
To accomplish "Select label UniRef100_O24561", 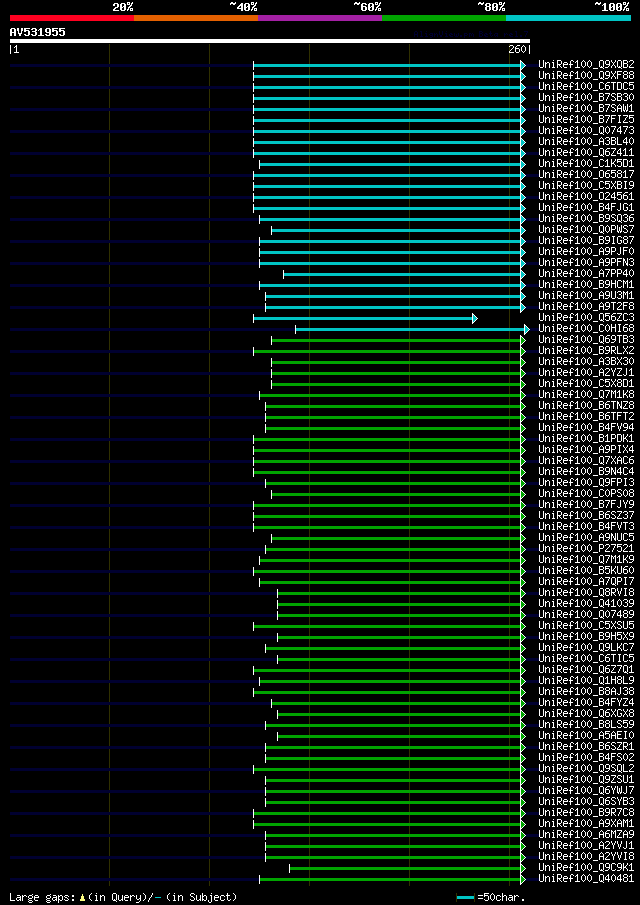I will point(586,197).
